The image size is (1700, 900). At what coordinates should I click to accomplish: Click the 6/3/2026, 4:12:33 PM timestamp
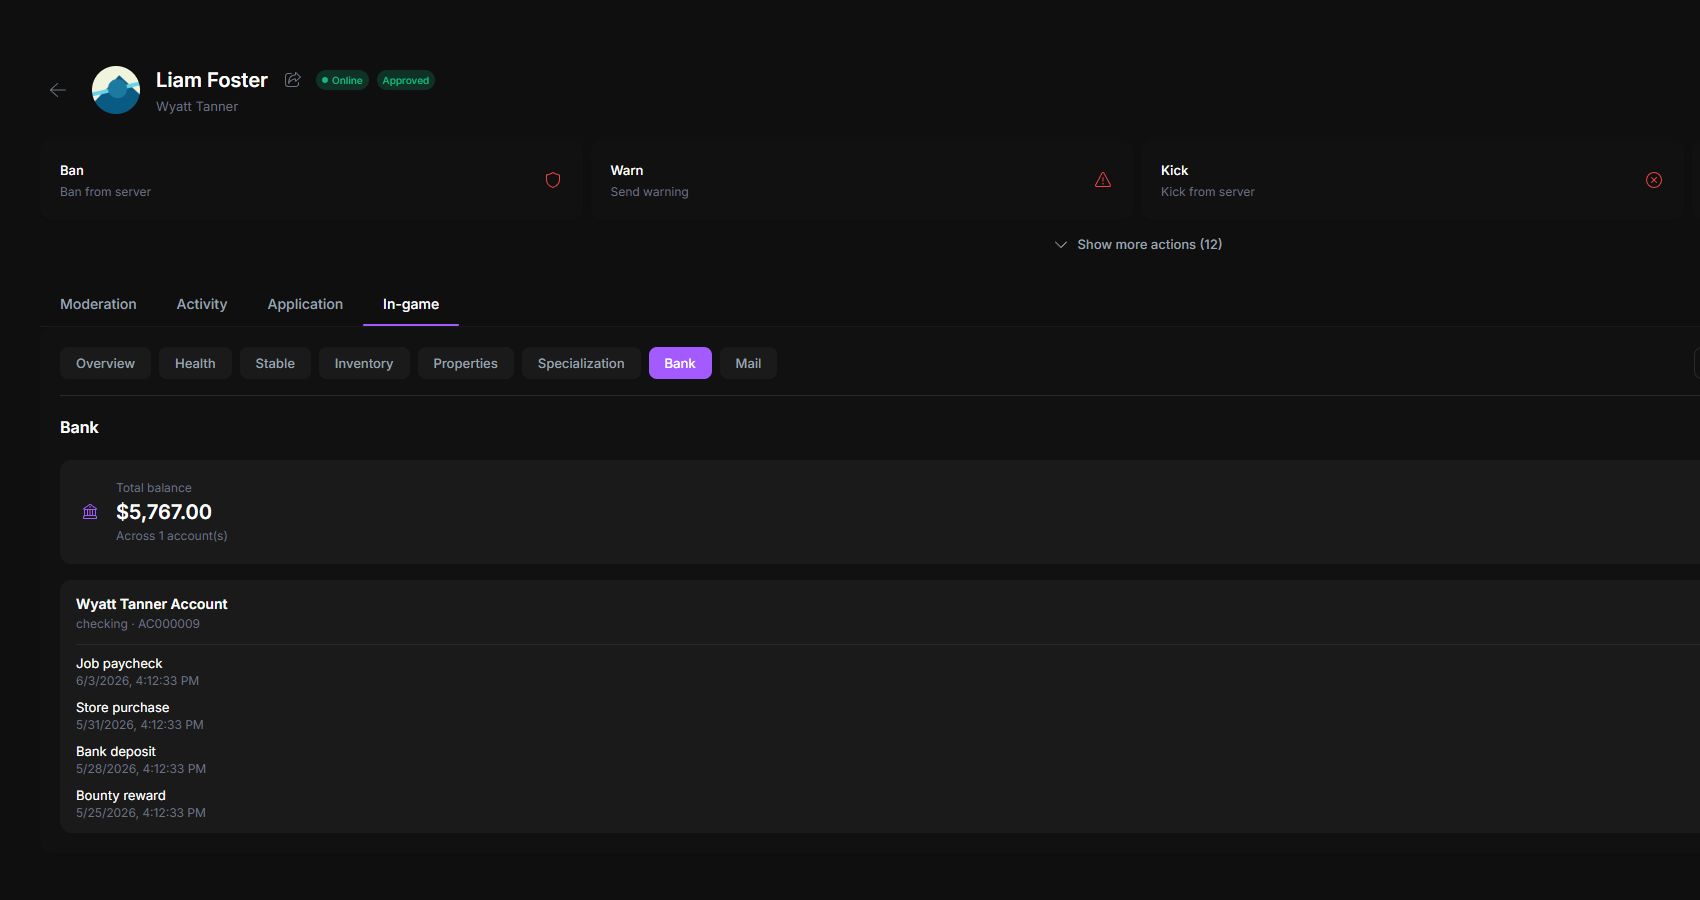click(138, 681)
